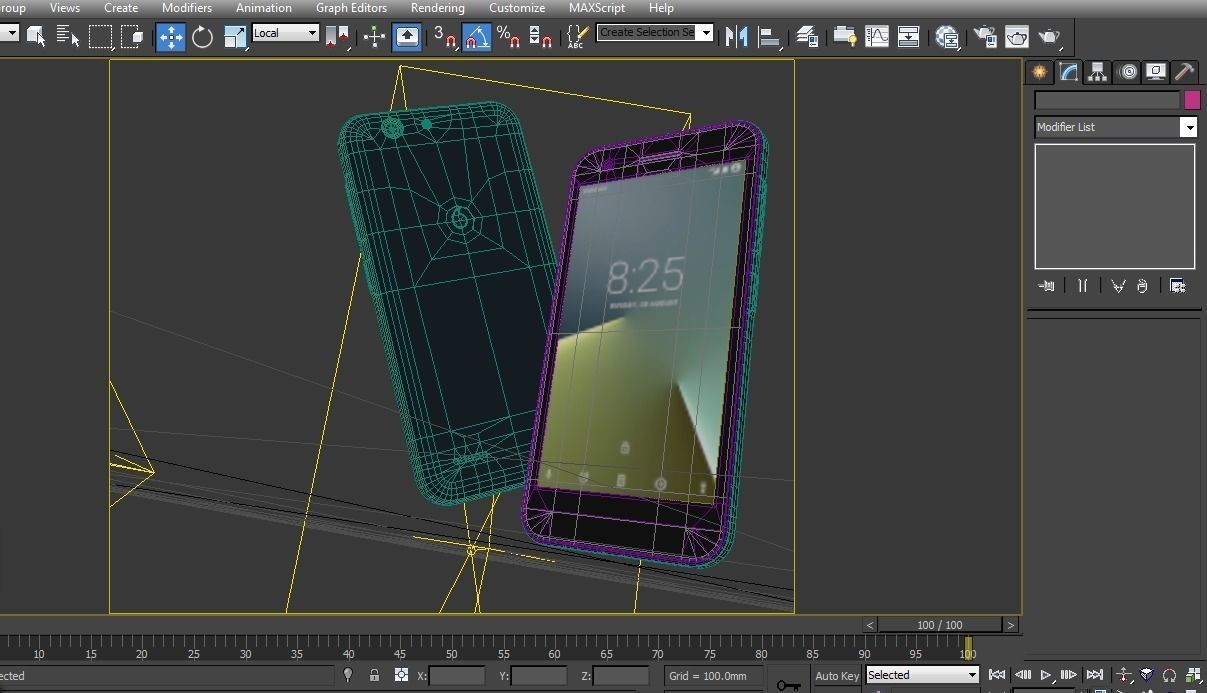Toggle Keyboard Shortcut Override button
Image resolution: width=1207 pixels, height=693 pixels.
pyautogui.click(x=407, y=37)
